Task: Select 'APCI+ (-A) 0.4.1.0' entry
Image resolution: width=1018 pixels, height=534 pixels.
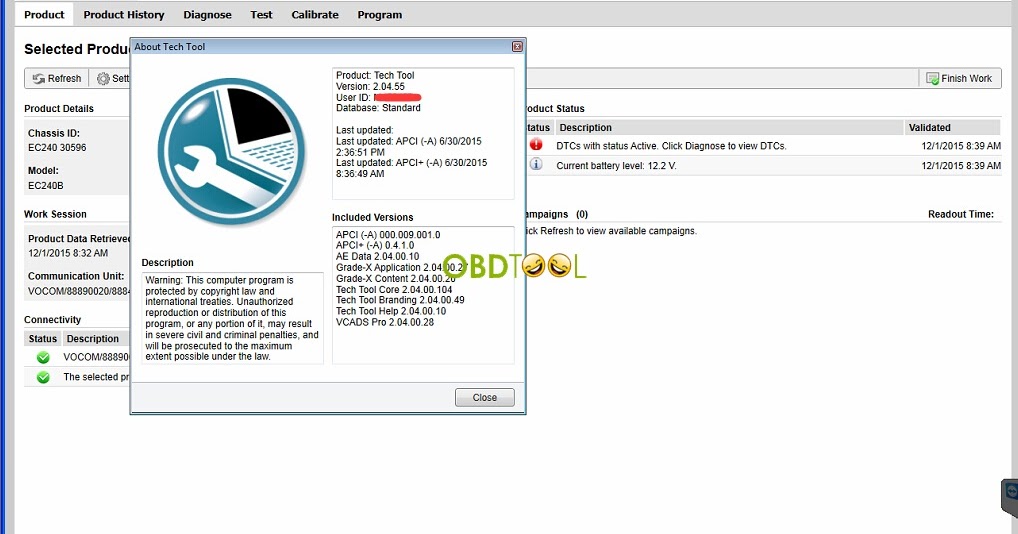Action: point(375,245)
